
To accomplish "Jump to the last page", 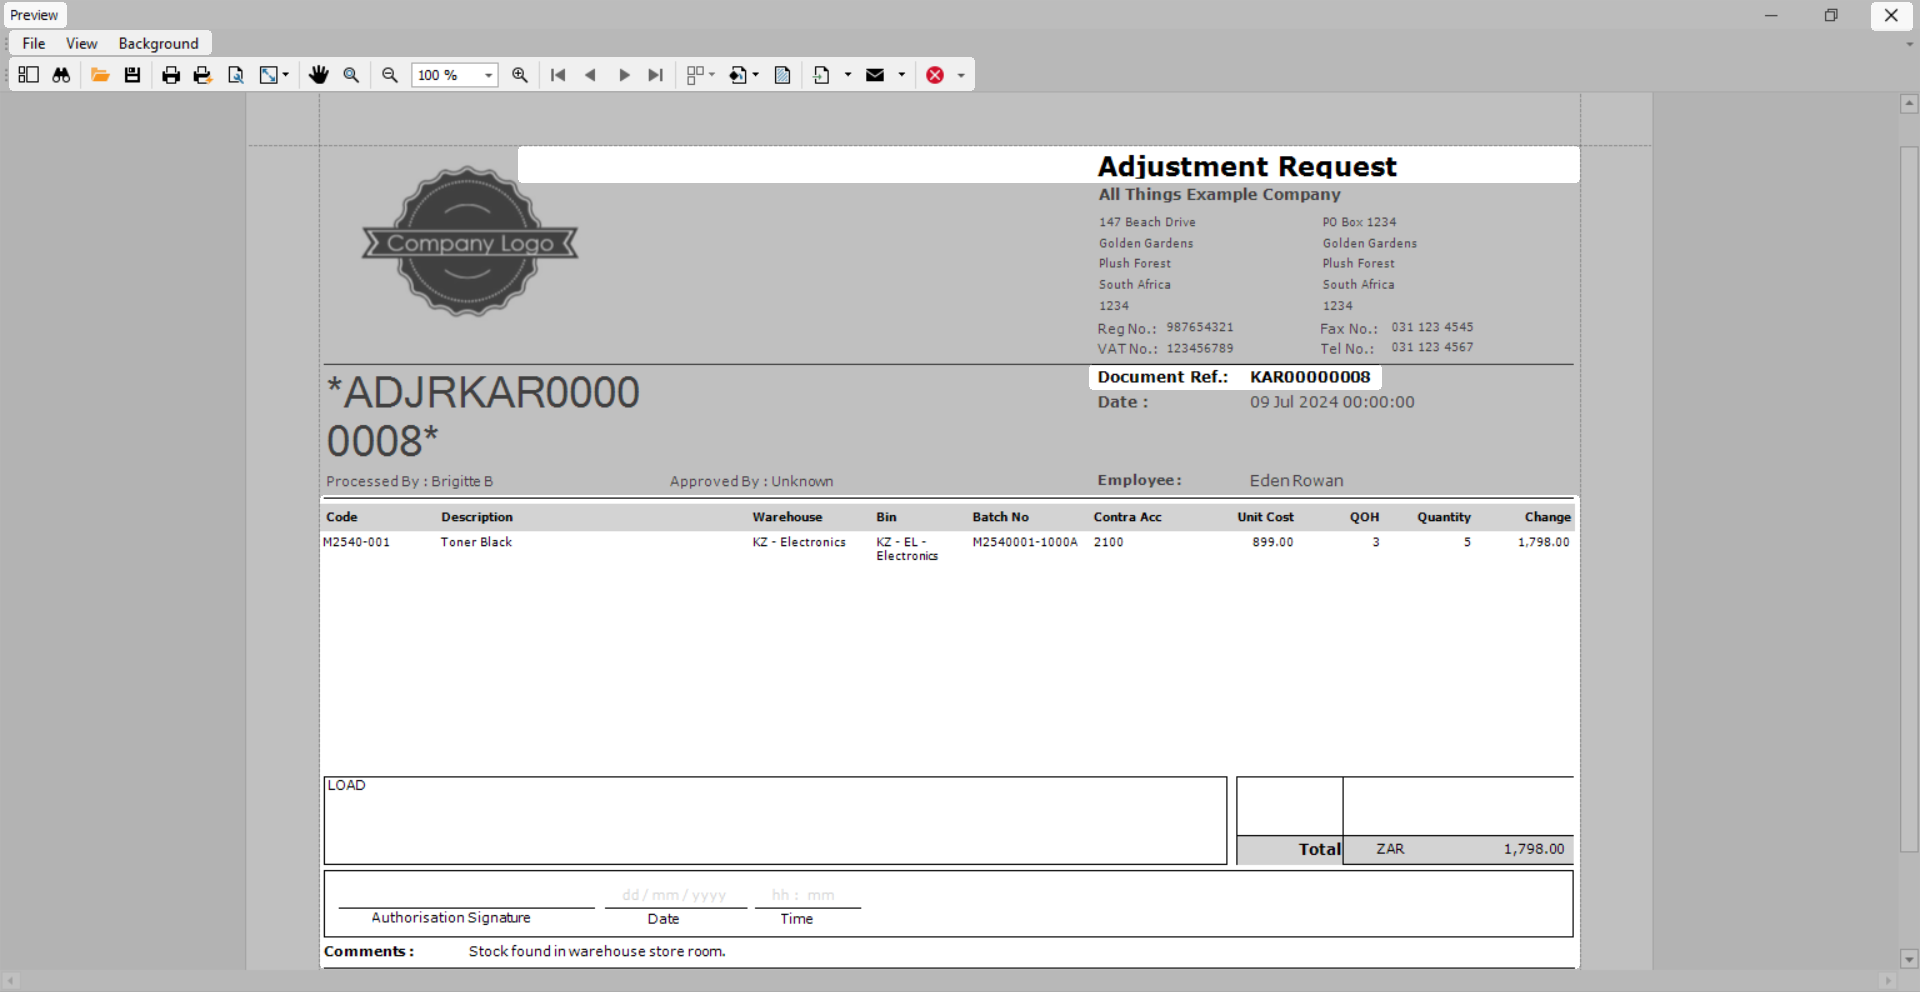I will coord(656,75).
